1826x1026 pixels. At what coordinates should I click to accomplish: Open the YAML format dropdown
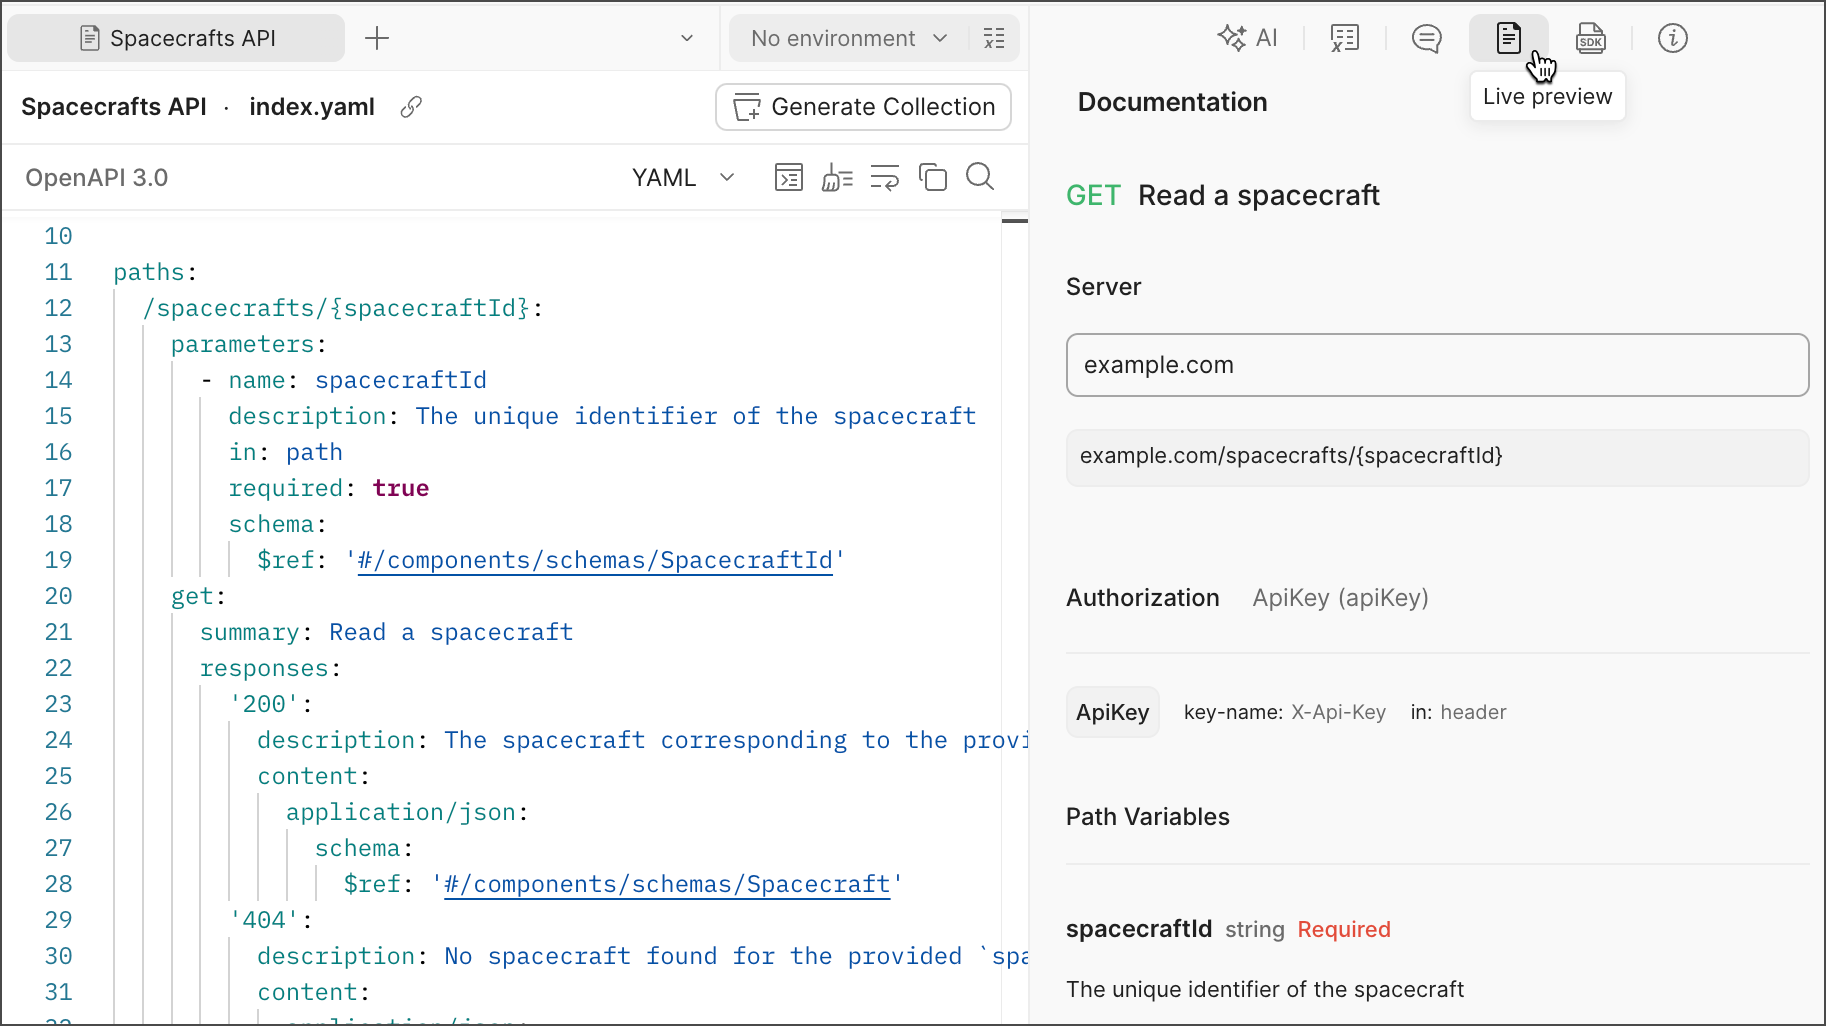[683, 178]
